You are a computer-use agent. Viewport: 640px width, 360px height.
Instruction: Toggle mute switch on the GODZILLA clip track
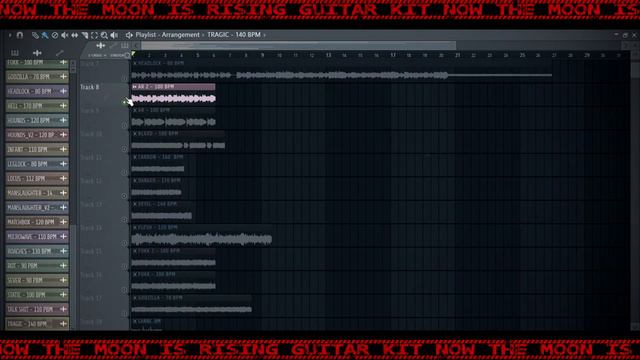click(124, 314)
